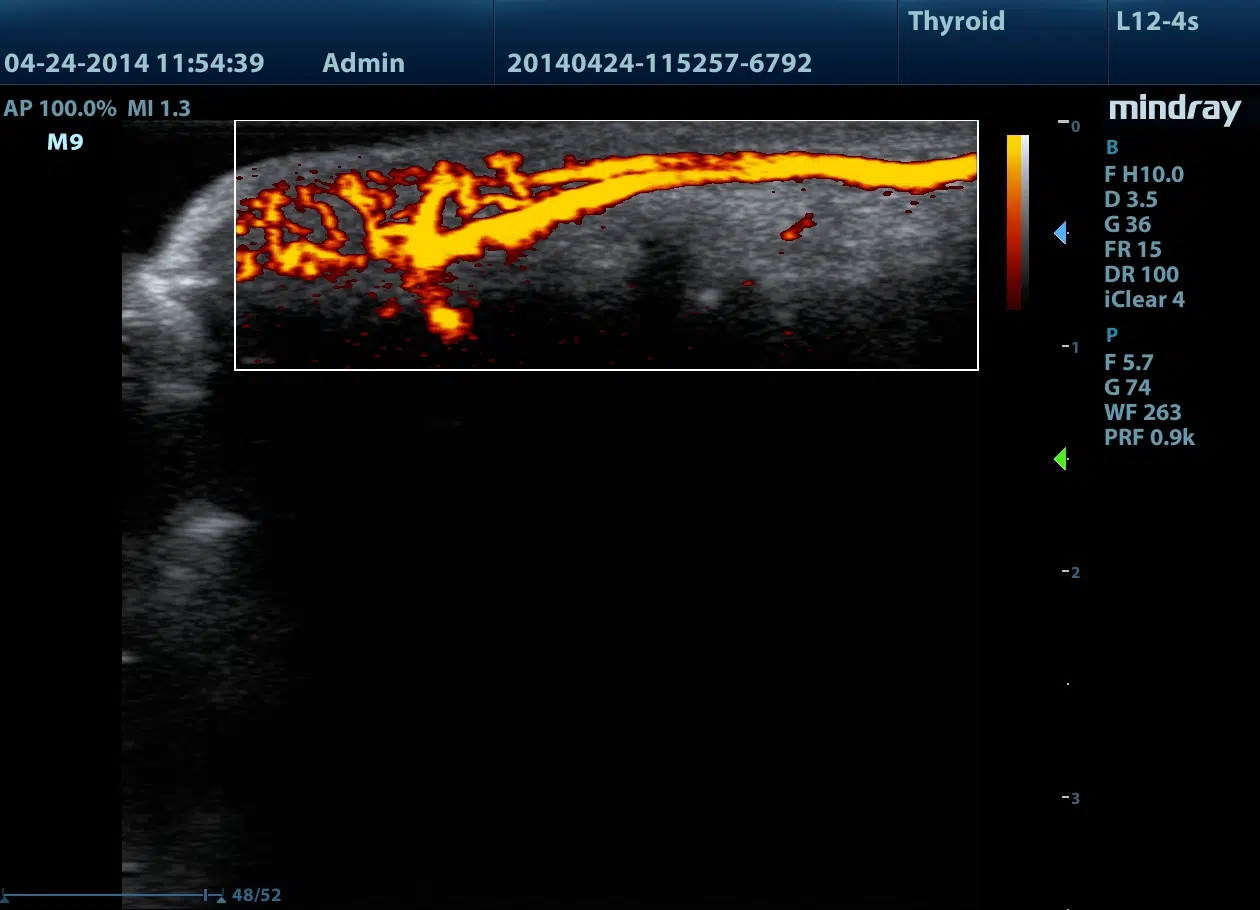
Task: Click the blue focus position arrow marker
Action: pos(1061,233)
